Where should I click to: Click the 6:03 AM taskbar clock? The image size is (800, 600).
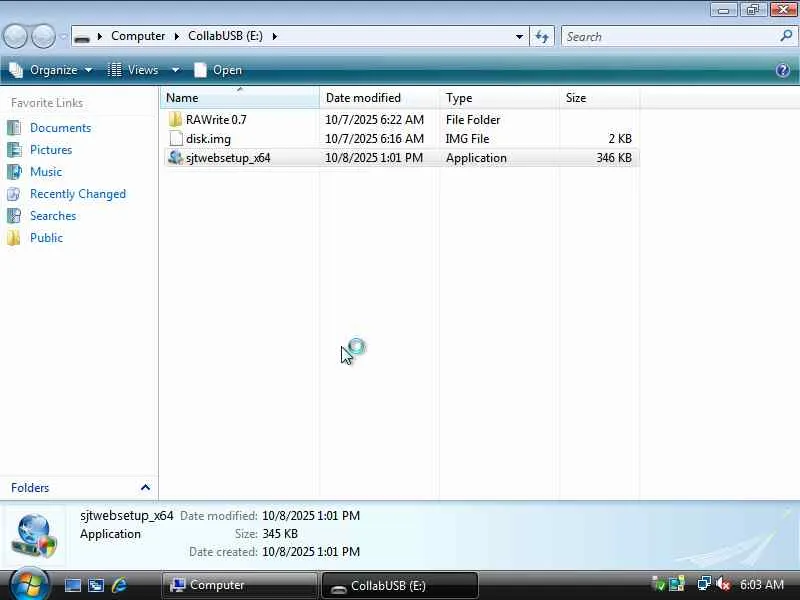click(762, 584)
